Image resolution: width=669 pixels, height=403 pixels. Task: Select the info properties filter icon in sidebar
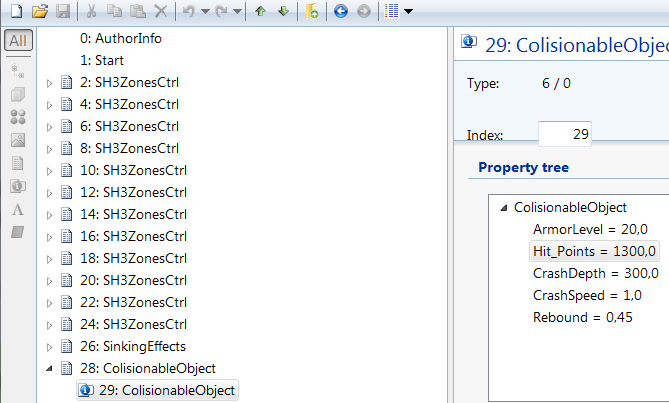click(x=18, y=186)
